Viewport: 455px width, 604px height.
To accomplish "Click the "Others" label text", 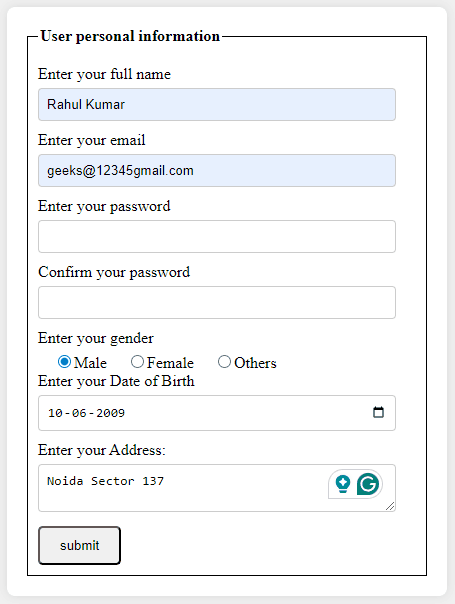I will 255,363.
